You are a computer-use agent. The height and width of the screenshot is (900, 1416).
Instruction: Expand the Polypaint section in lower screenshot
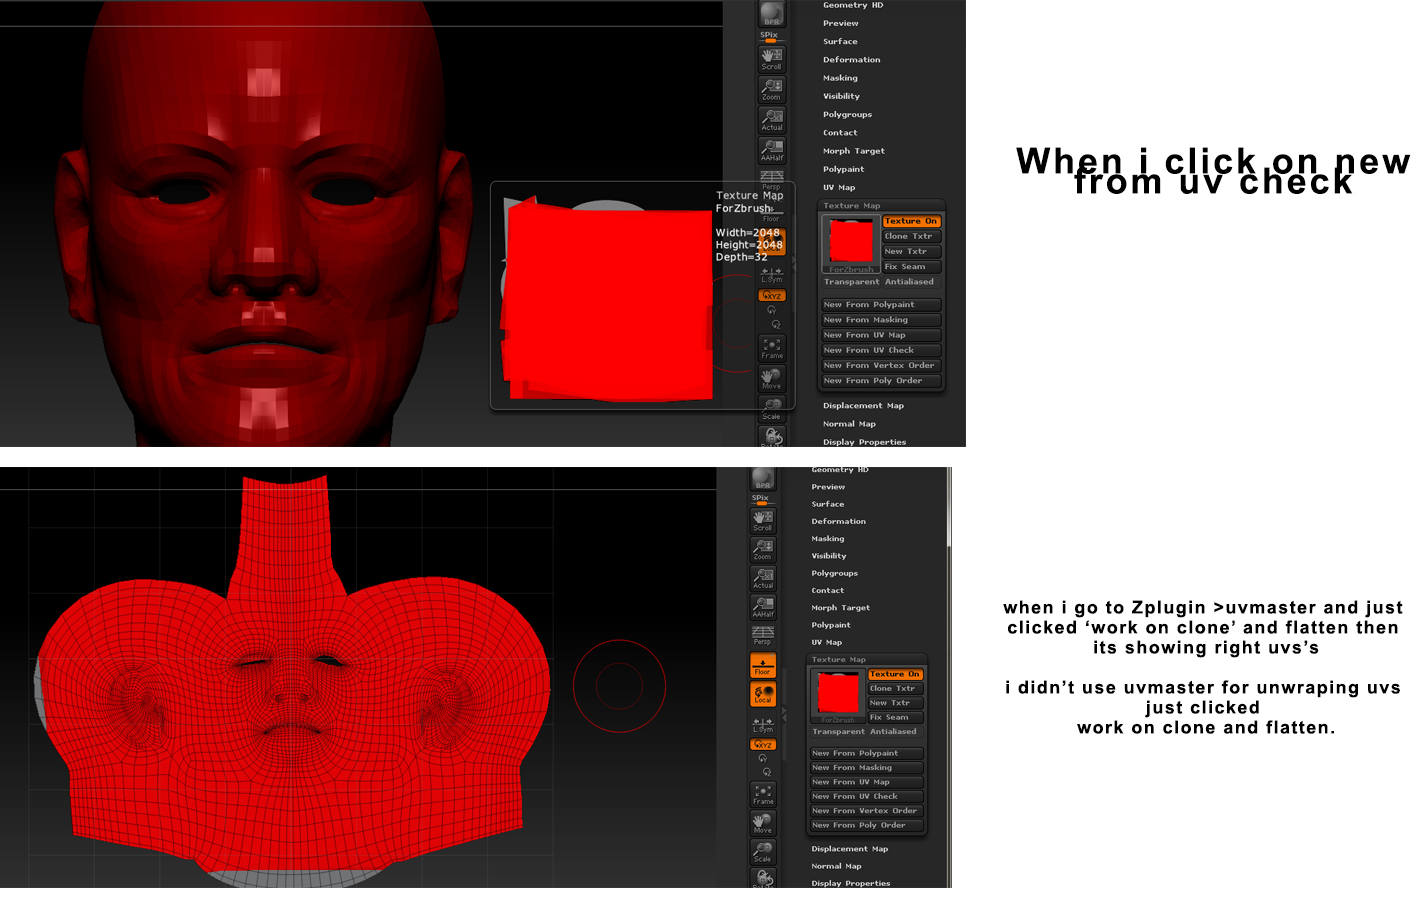click(831, 625)
